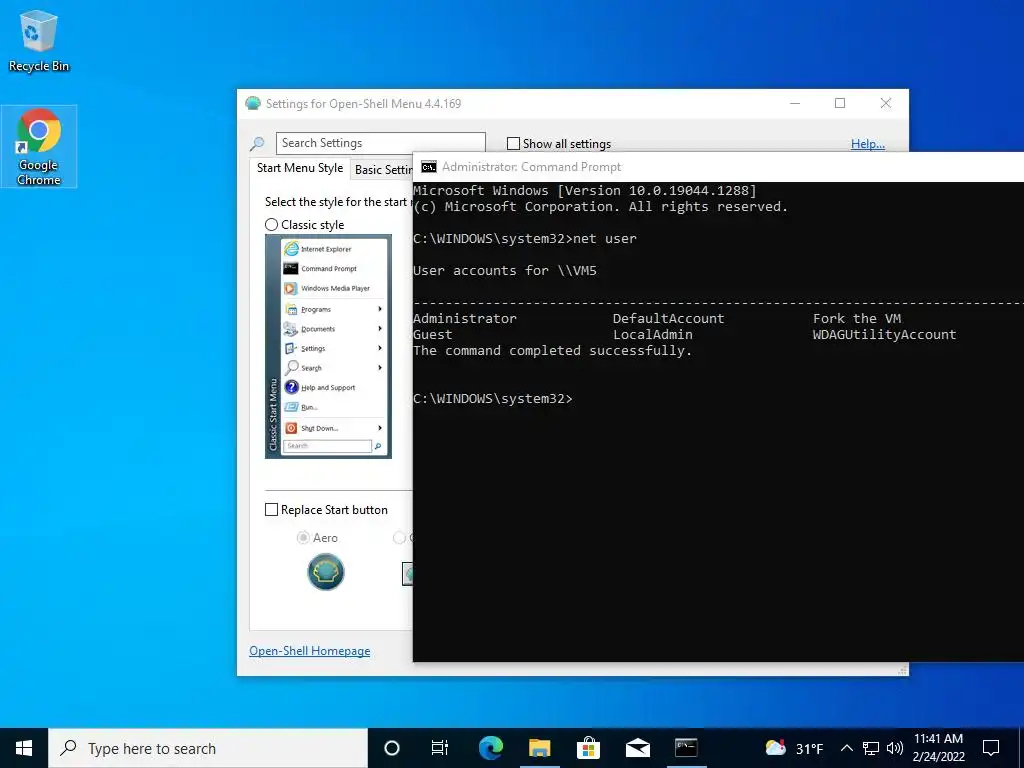This screenshot has height=768, width=1024.
Task: Open Task View from the taskbar
Action: (440, 748)
